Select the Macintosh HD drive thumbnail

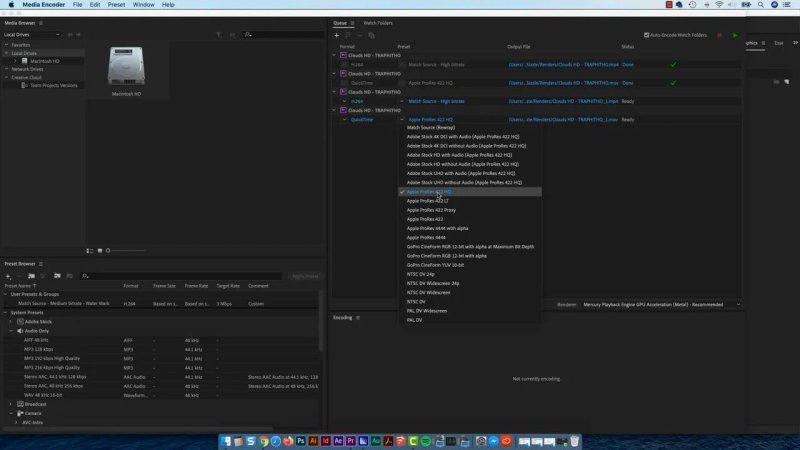coord(126,66)
